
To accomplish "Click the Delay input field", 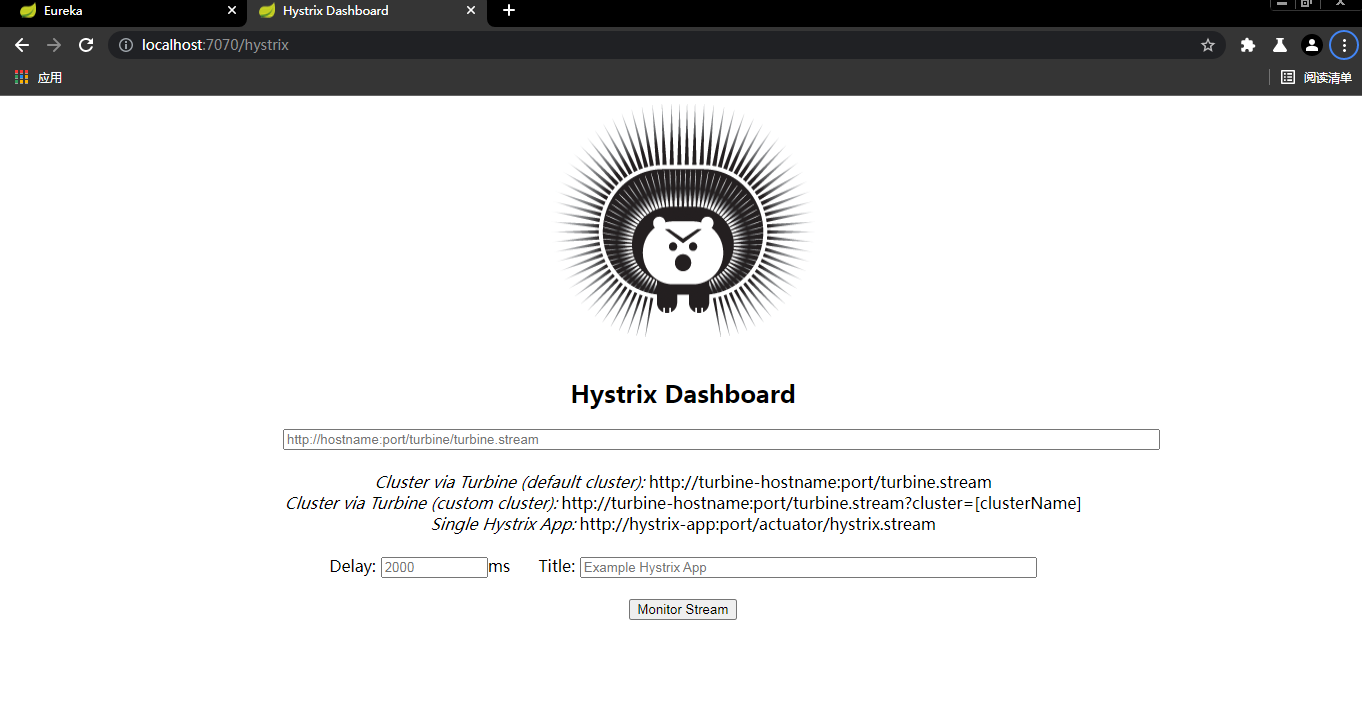I will pos(433,567).
